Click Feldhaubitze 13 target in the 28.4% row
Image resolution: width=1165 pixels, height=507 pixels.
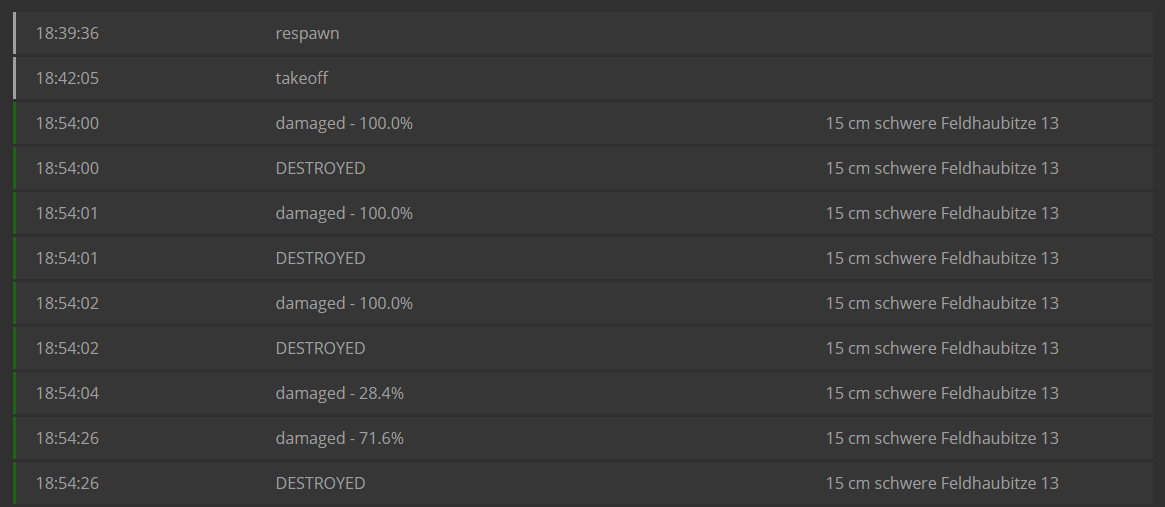pos(942,393)
